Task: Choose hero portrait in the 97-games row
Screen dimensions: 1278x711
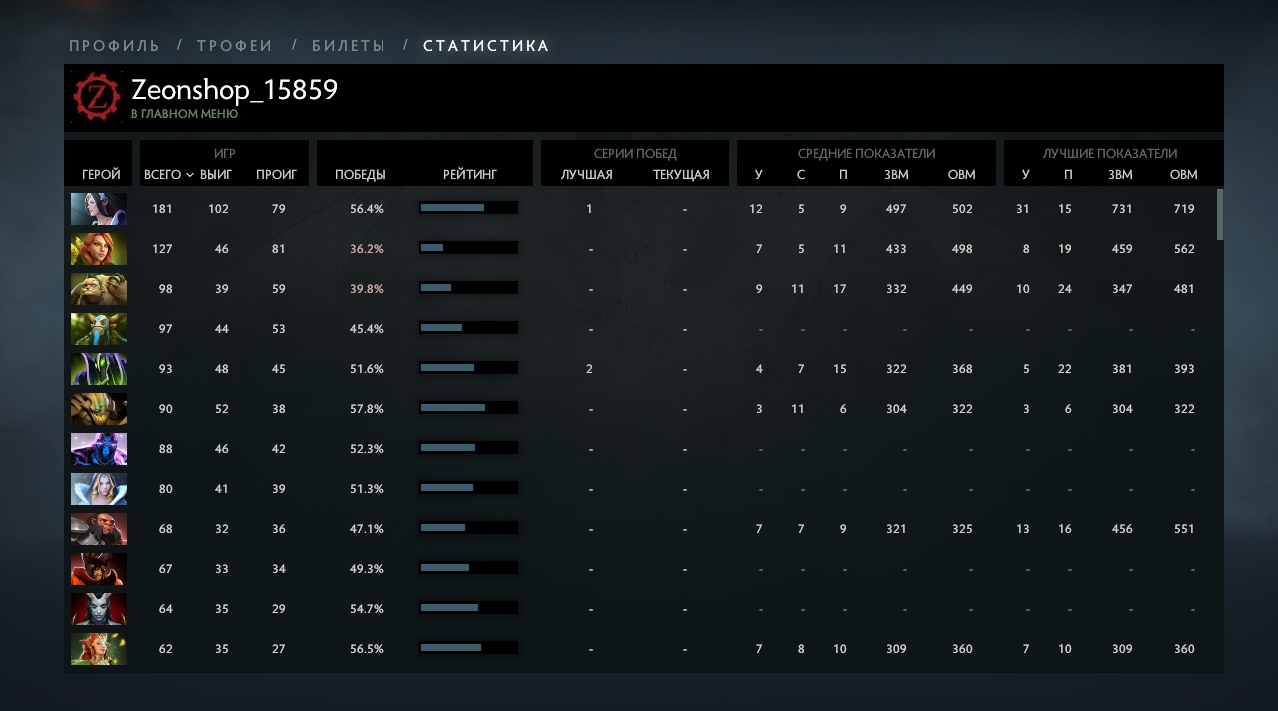Action: 99,329
